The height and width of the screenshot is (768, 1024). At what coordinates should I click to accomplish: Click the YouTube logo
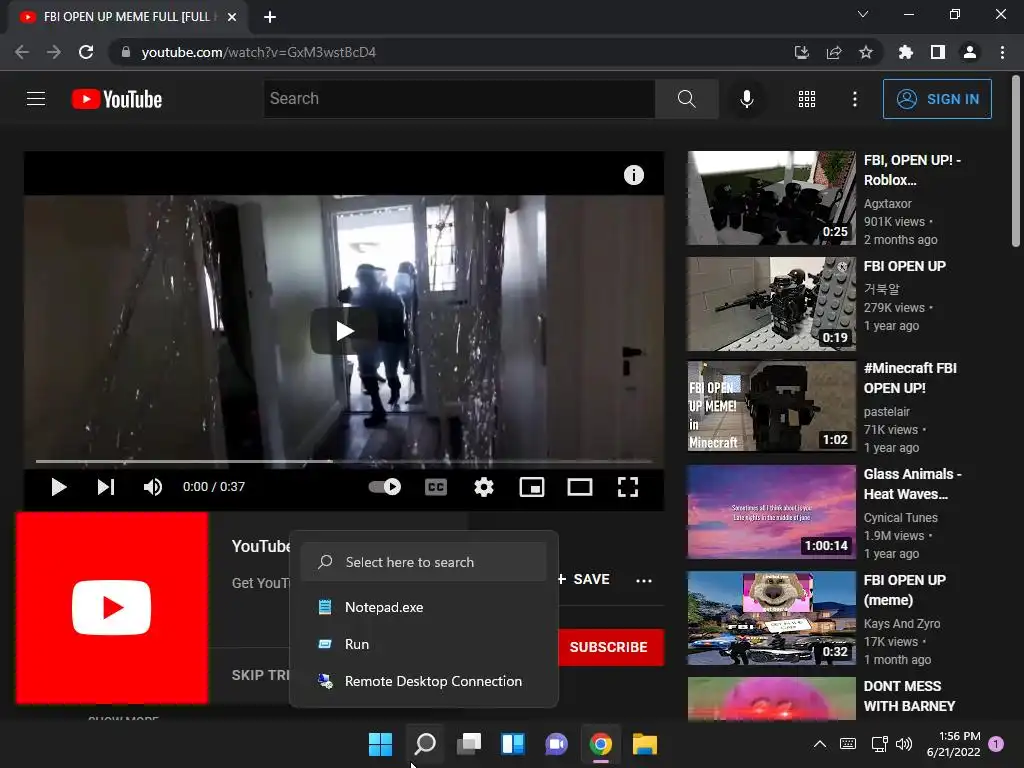tap(117, 99)
